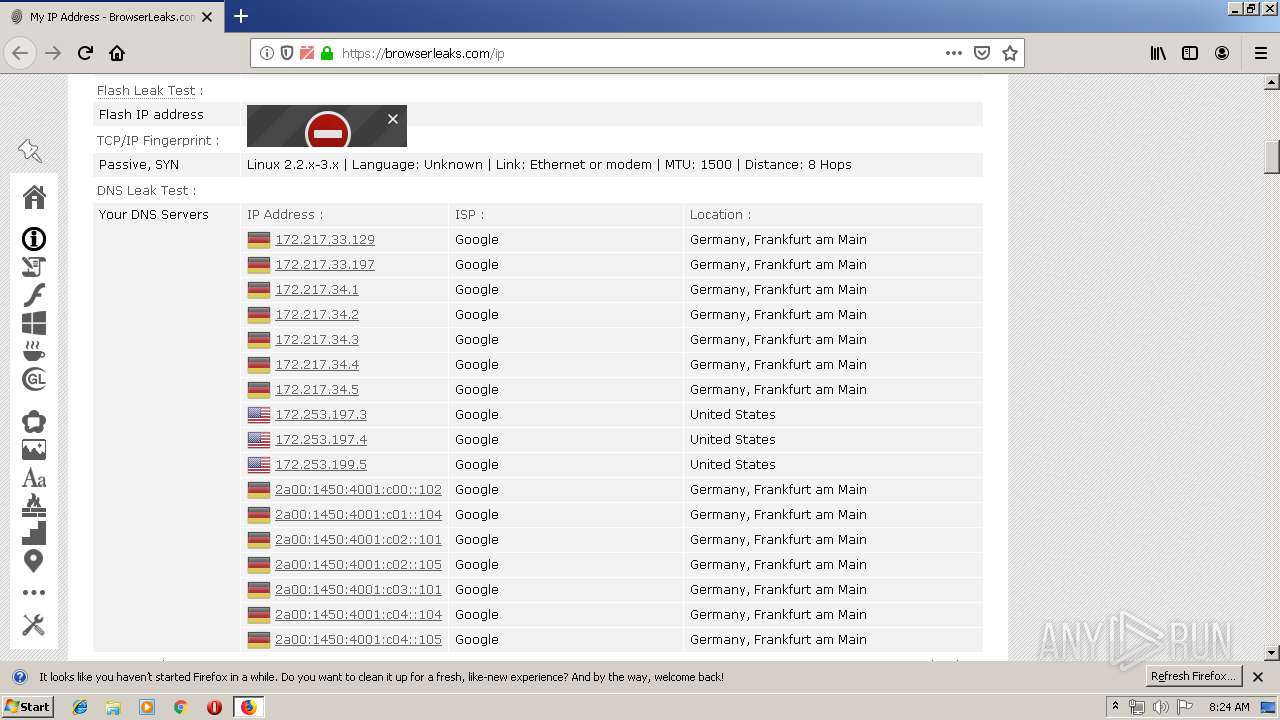Click the volume icon in system tray
Image resolution: width=1280 pixels, height=720 pixels.
[x=1160, y=707]
